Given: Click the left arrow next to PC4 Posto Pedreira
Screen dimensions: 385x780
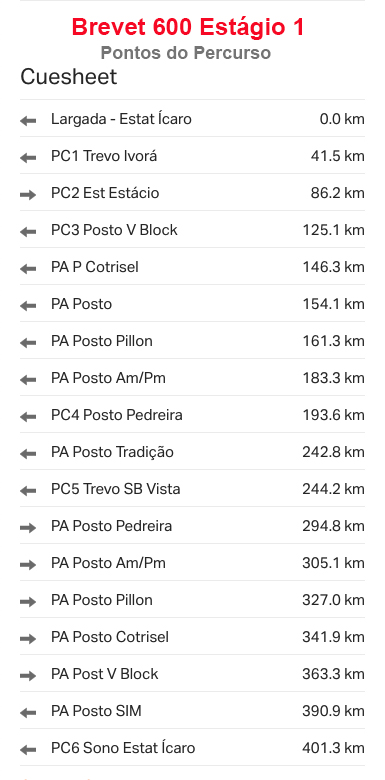Looking at the screenshot, I should click(28, 417).
